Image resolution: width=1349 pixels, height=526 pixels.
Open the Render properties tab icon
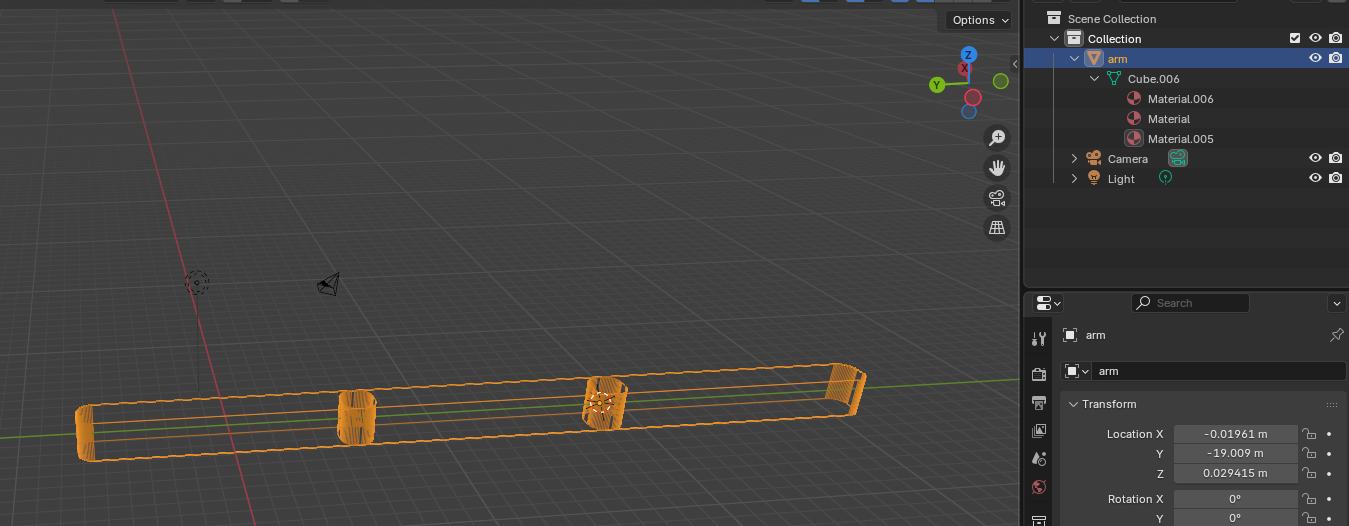tap(1039, 373)
